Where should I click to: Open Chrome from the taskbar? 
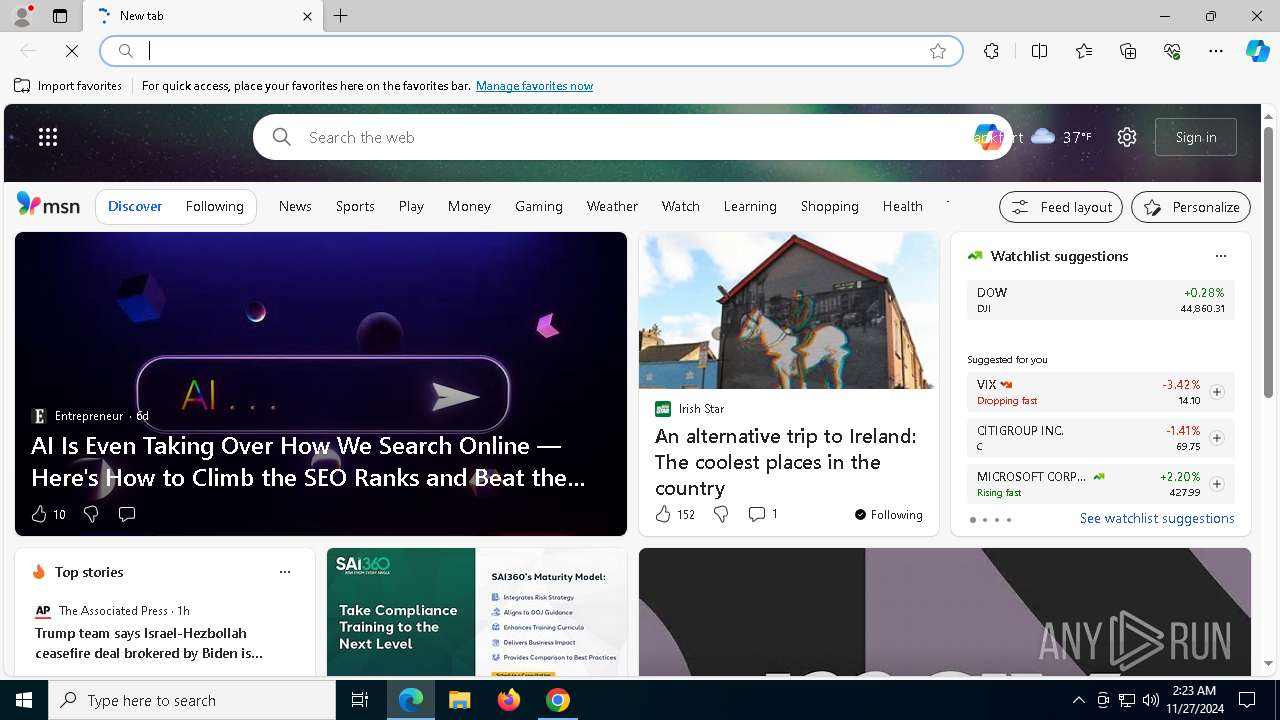[558, 700]
